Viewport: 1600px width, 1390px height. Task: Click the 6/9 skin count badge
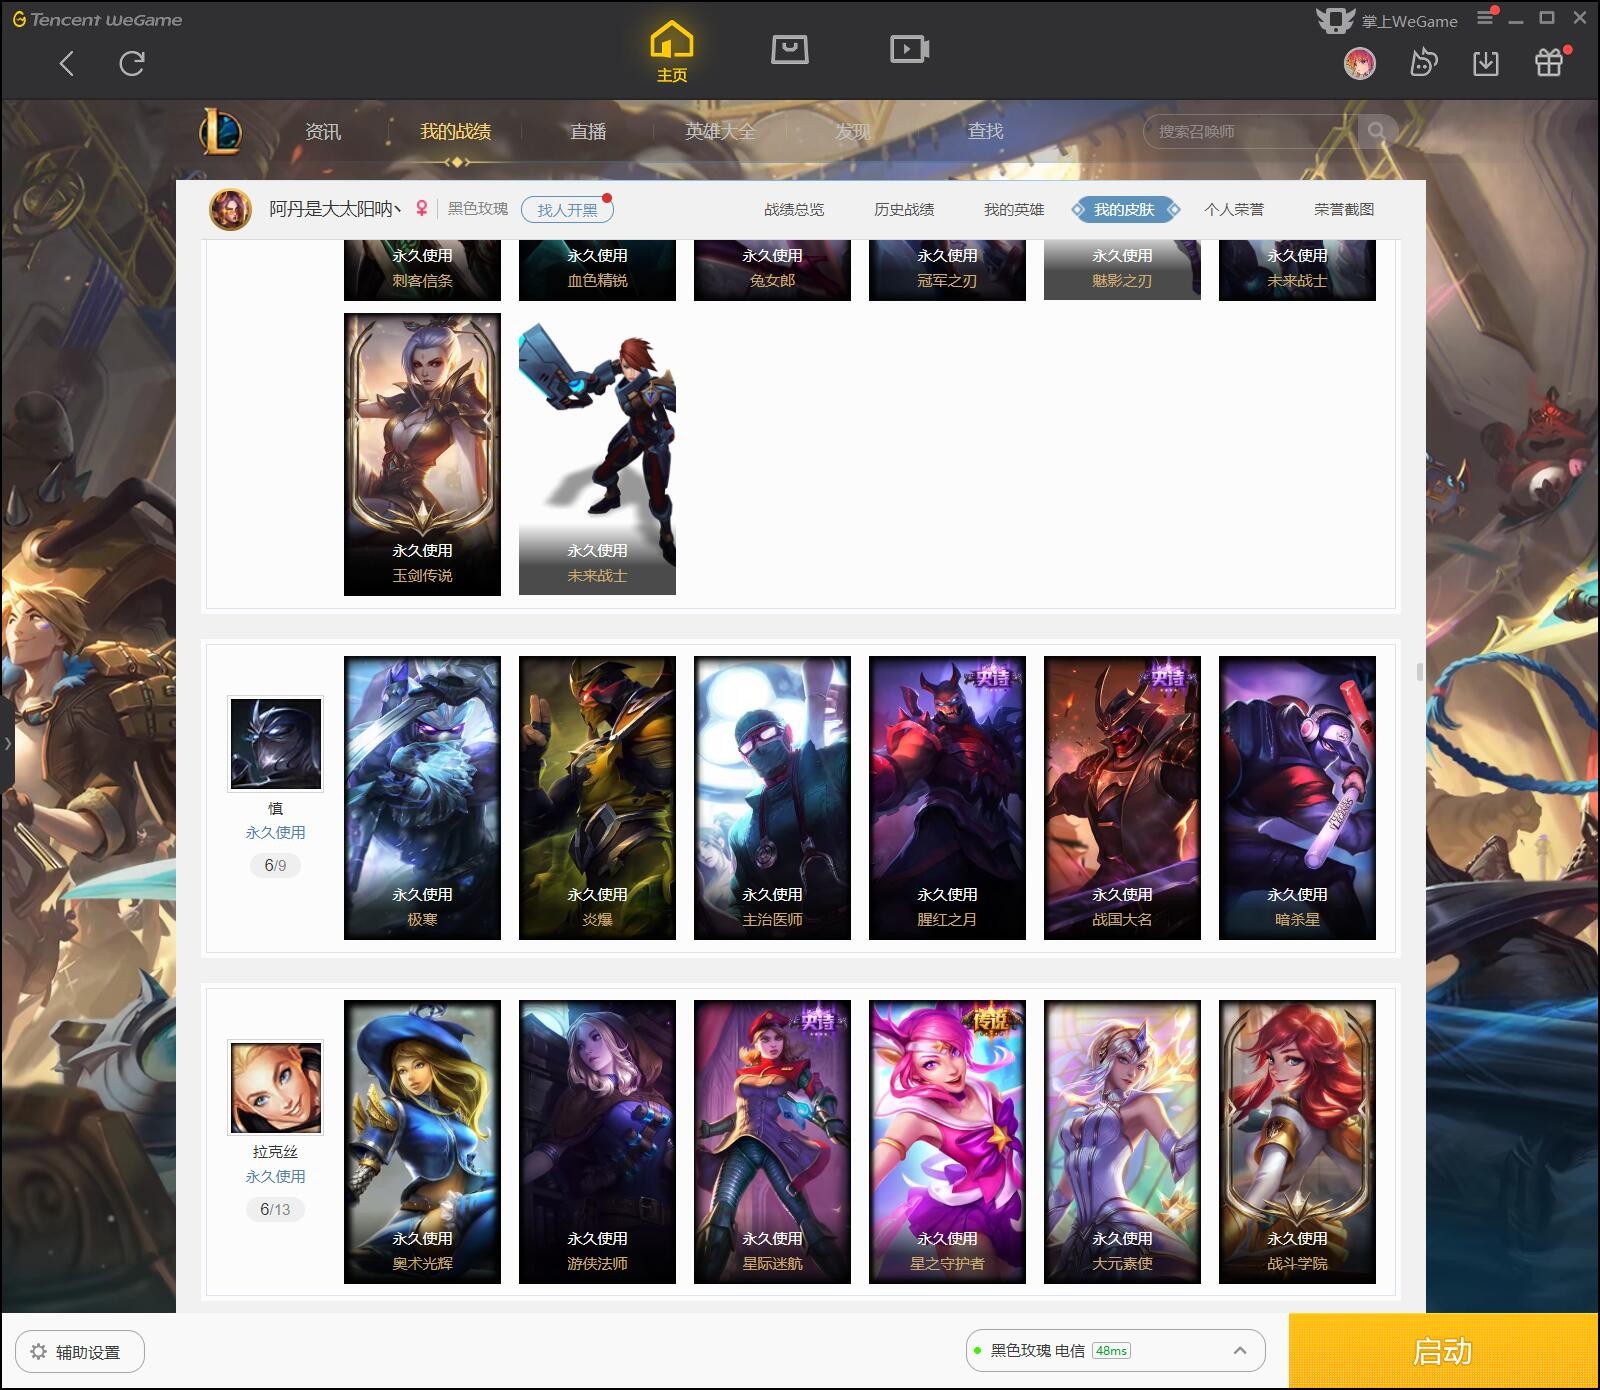[275, 865]
